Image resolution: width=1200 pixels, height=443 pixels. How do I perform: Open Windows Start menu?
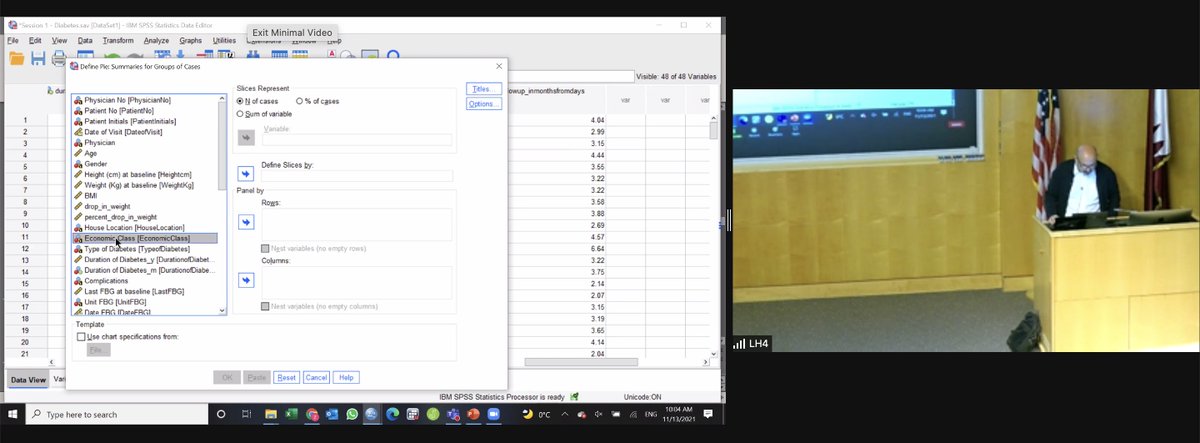(13, 414)
